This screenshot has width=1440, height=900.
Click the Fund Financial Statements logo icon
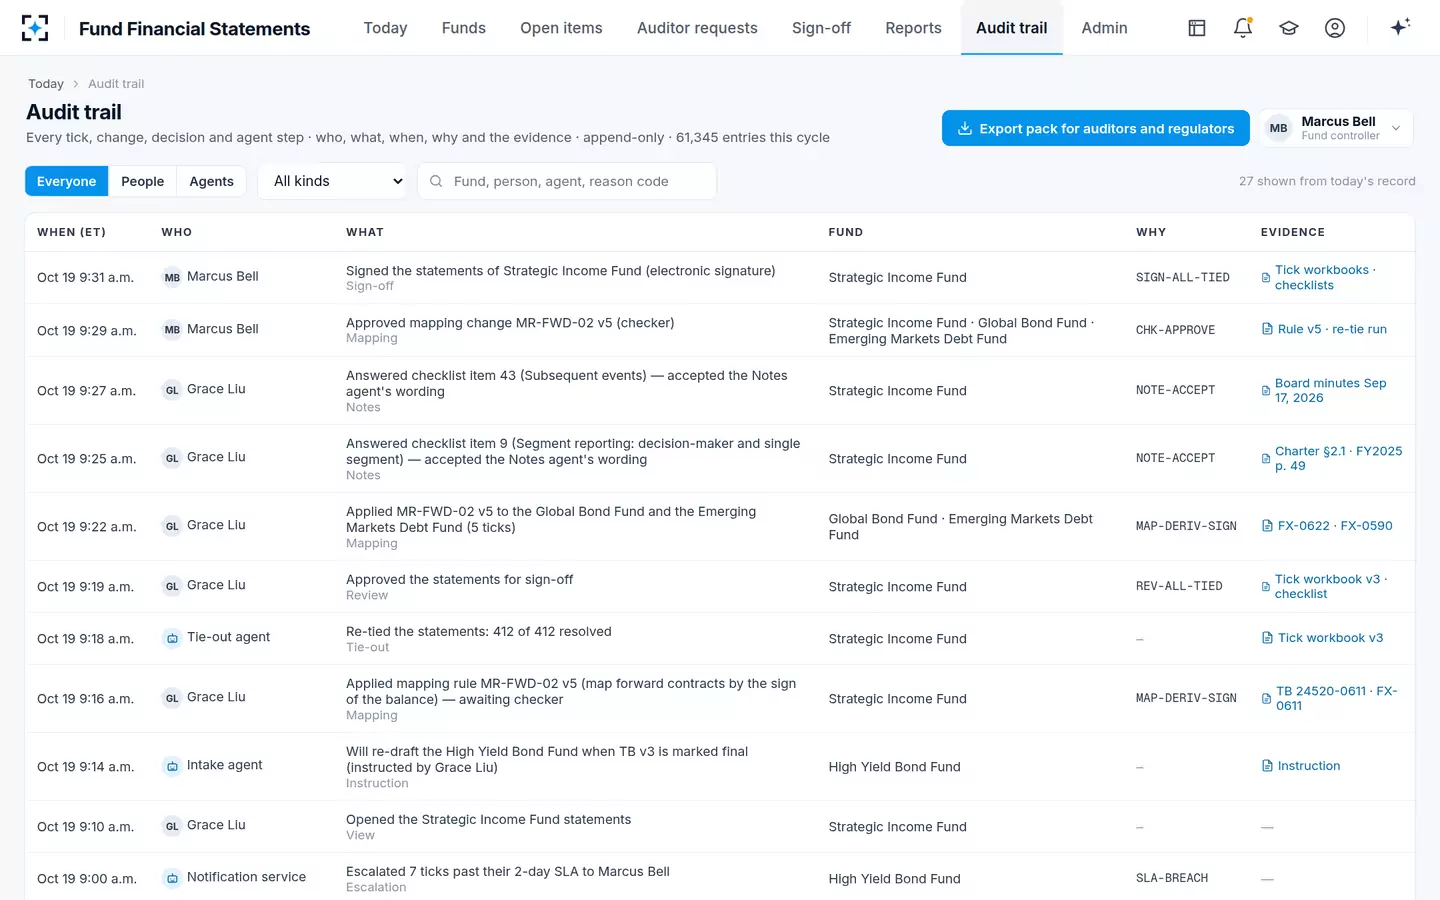coord(35,28)
